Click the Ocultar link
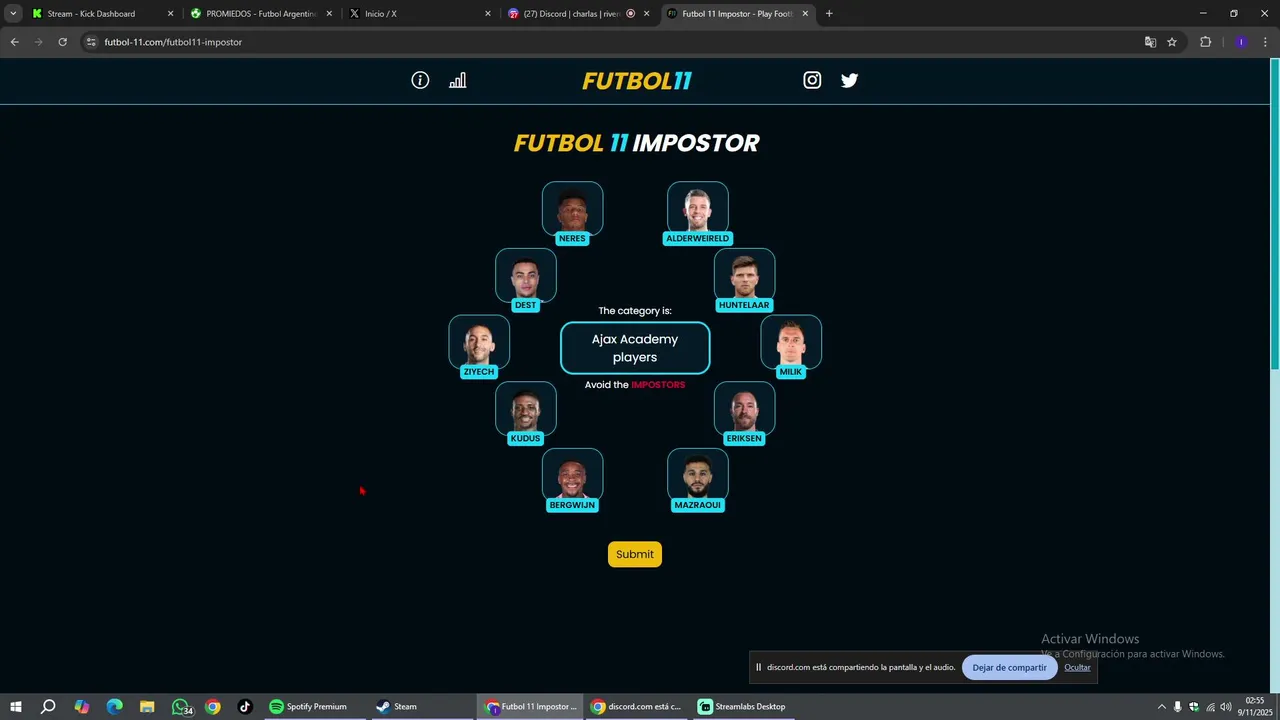This screenshot has width=1280, height=720. point(1077,667)
